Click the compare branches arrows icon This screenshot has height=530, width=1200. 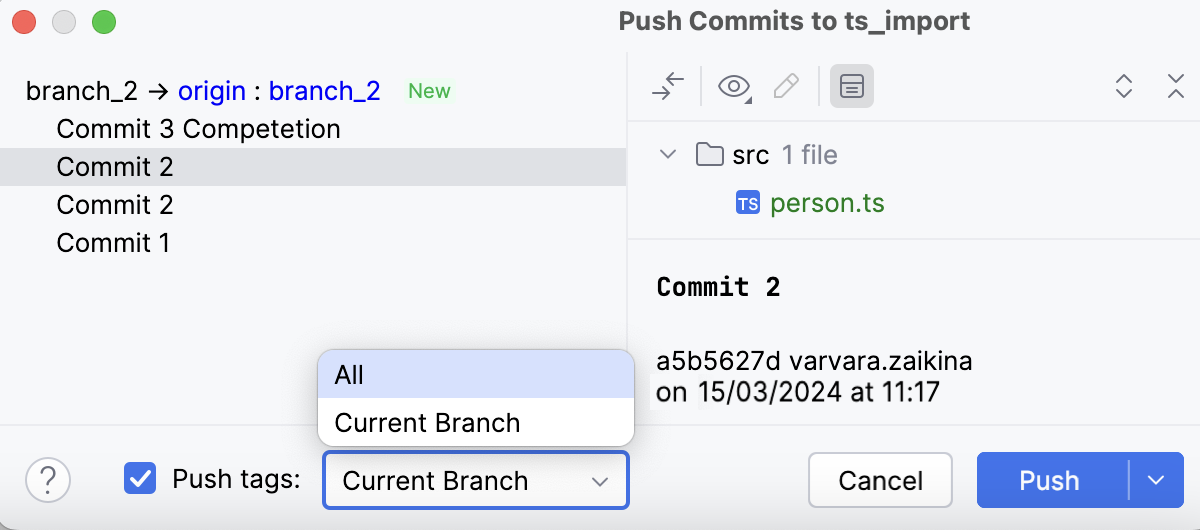pyautogui.click(x=667, y=87)
